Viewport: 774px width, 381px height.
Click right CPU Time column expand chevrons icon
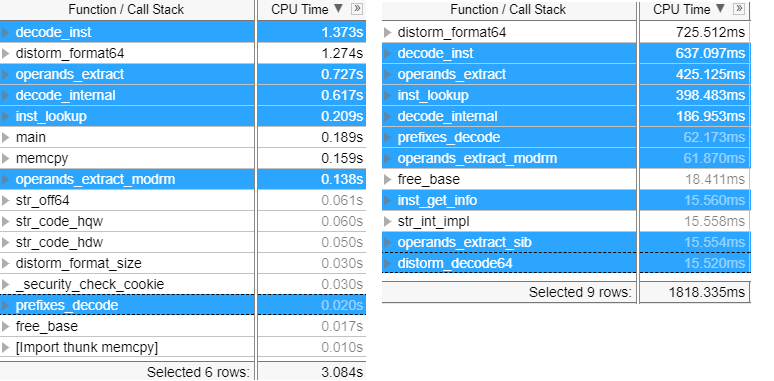[739, 9]
